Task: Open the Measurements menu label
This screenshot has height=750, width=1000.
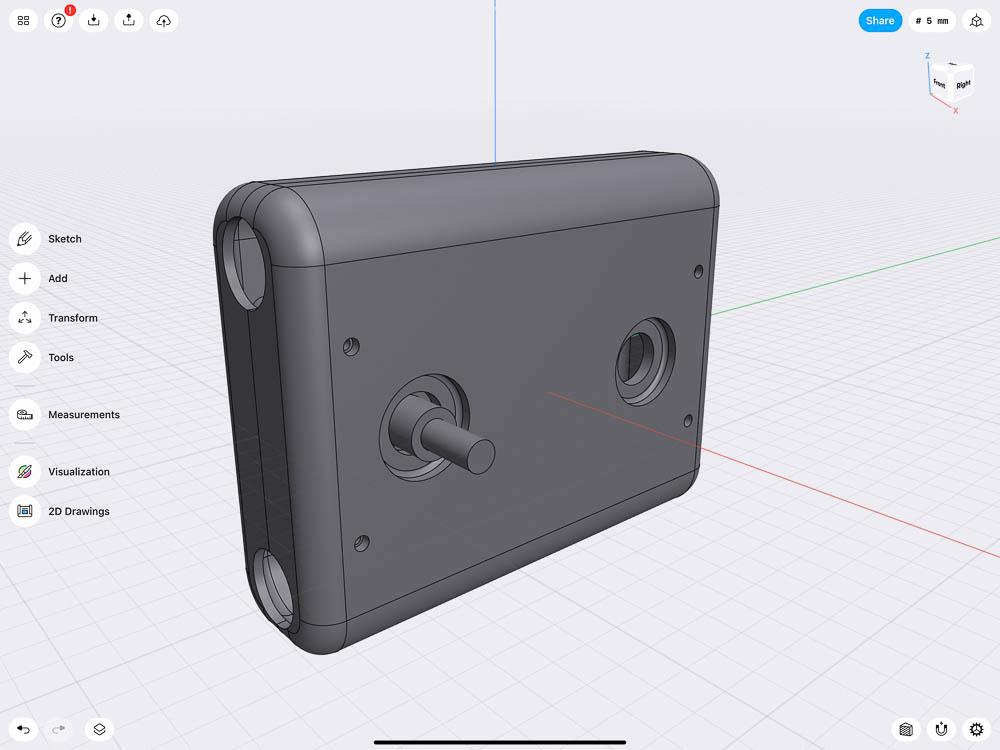Action: pos(84,415)
